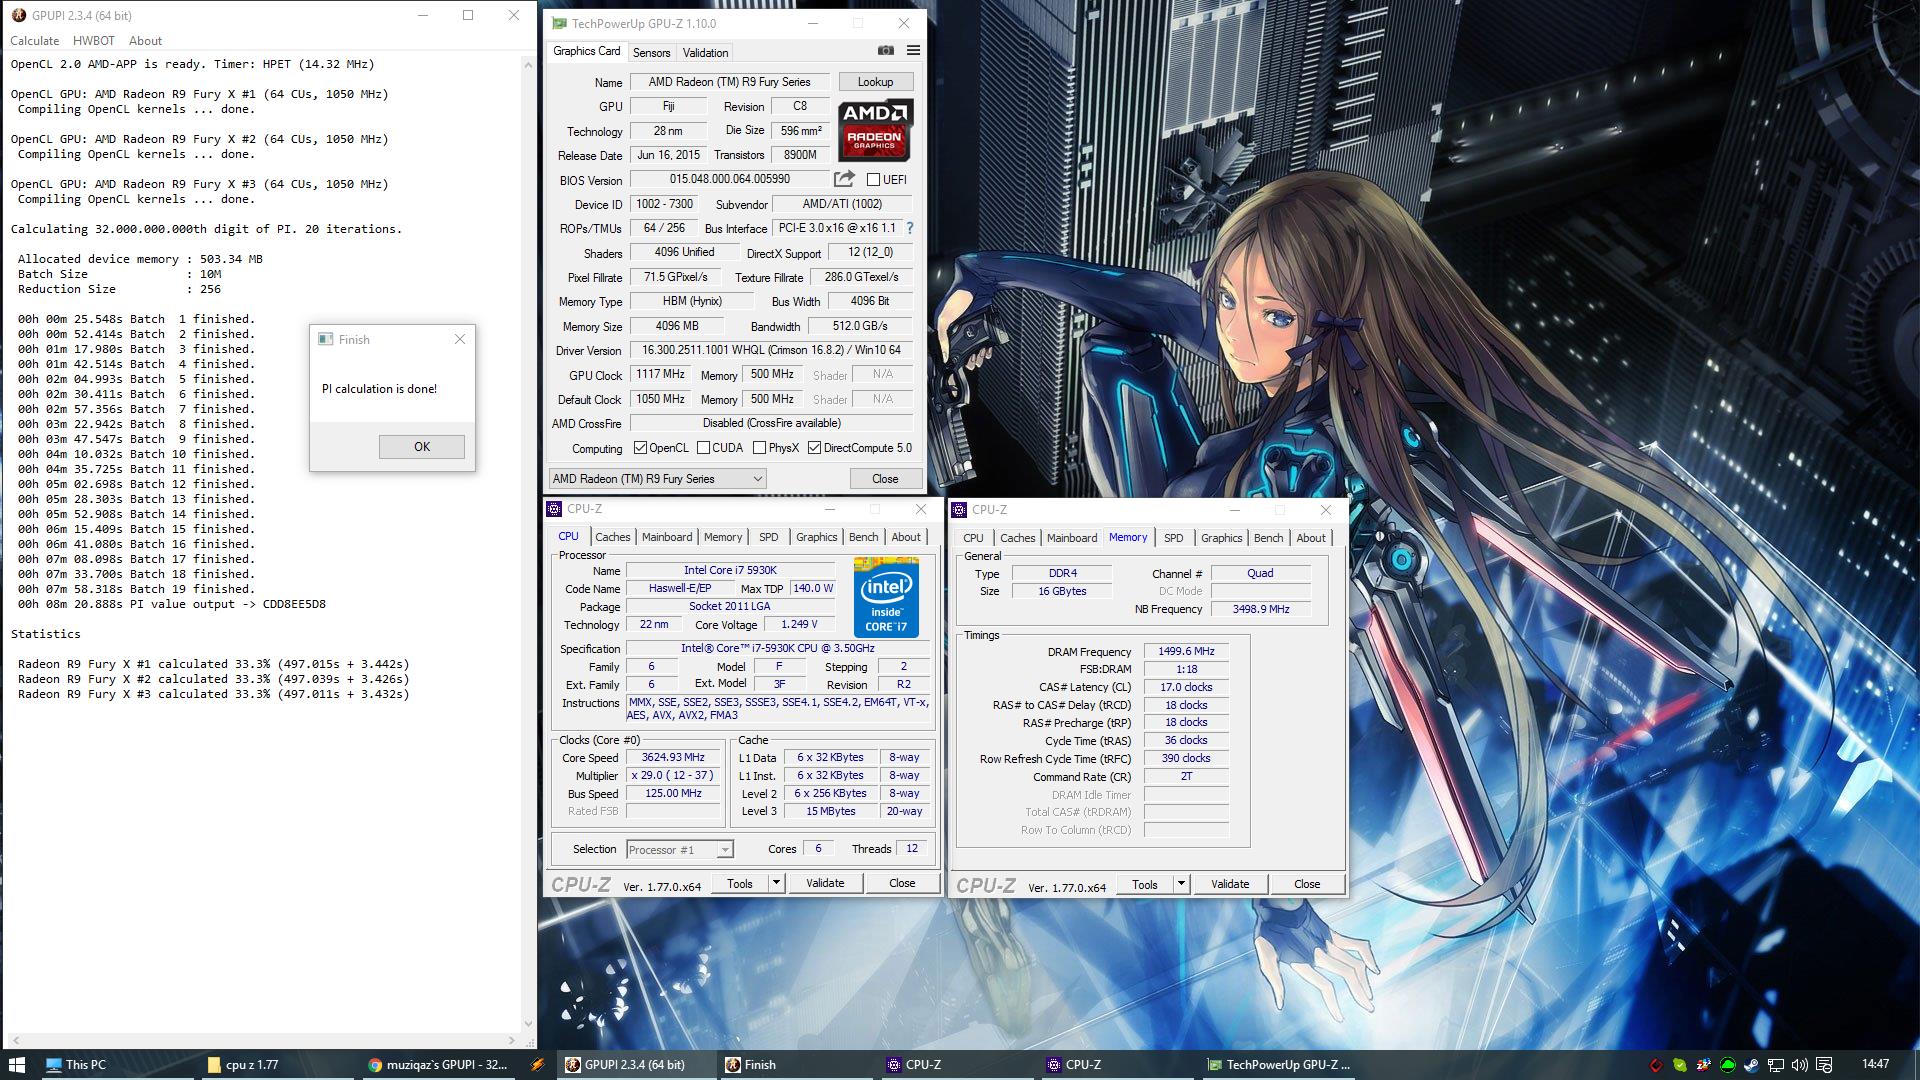
Task: Open SPD tab in right CPU-Z window
Action: [1174, 538]
